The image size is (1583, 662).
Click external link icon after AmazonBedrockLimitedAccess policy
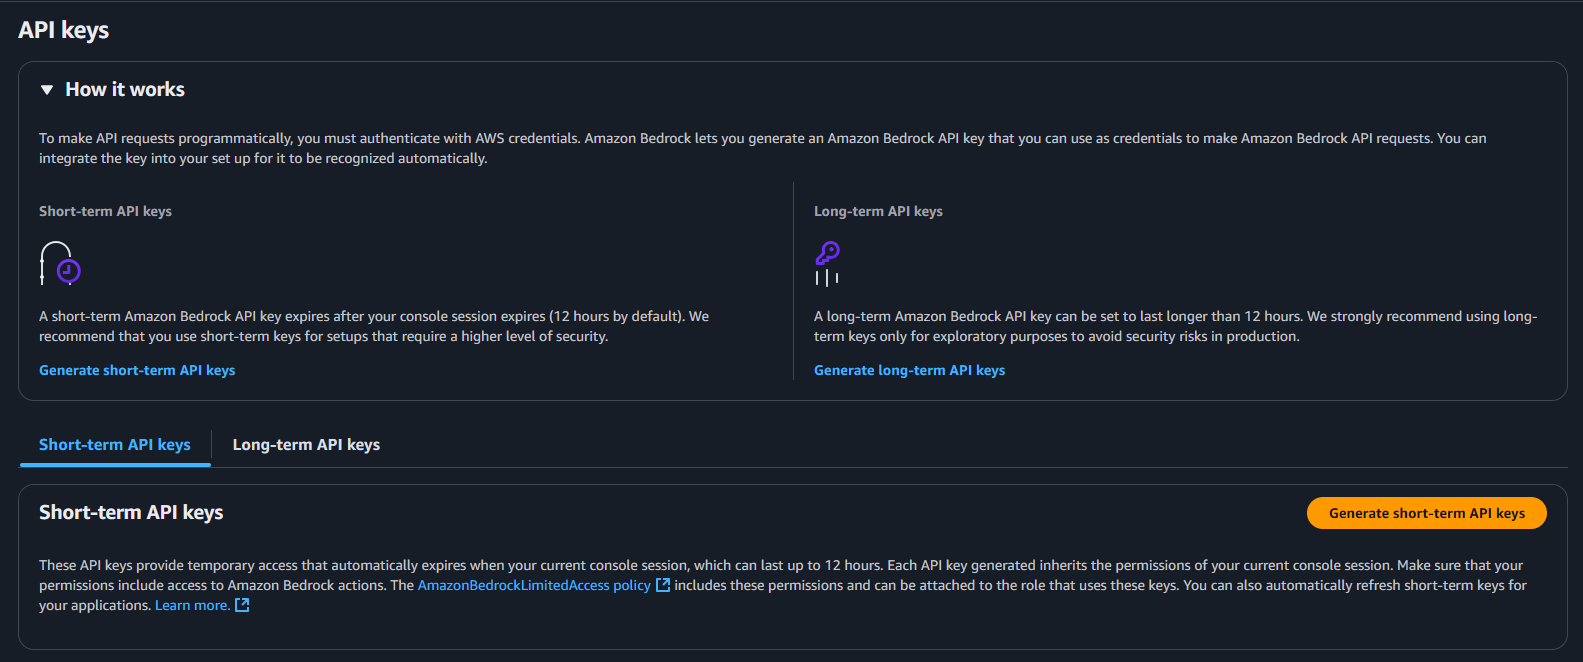pos(662,585)
